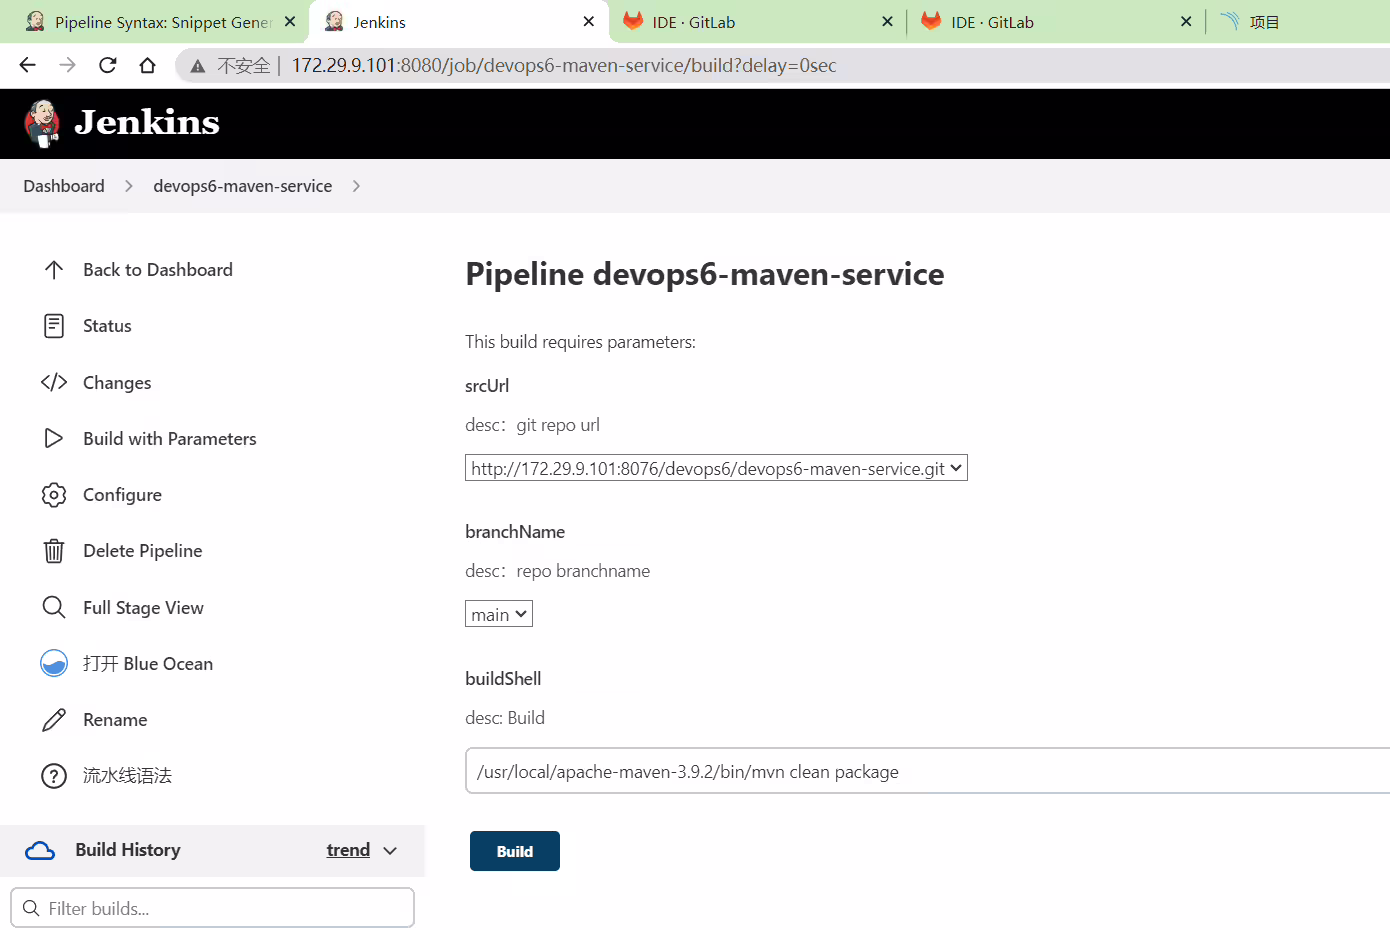Click the Full Stage View magnifier icon
Screen dimensions: 1390x930
point(54,607)
